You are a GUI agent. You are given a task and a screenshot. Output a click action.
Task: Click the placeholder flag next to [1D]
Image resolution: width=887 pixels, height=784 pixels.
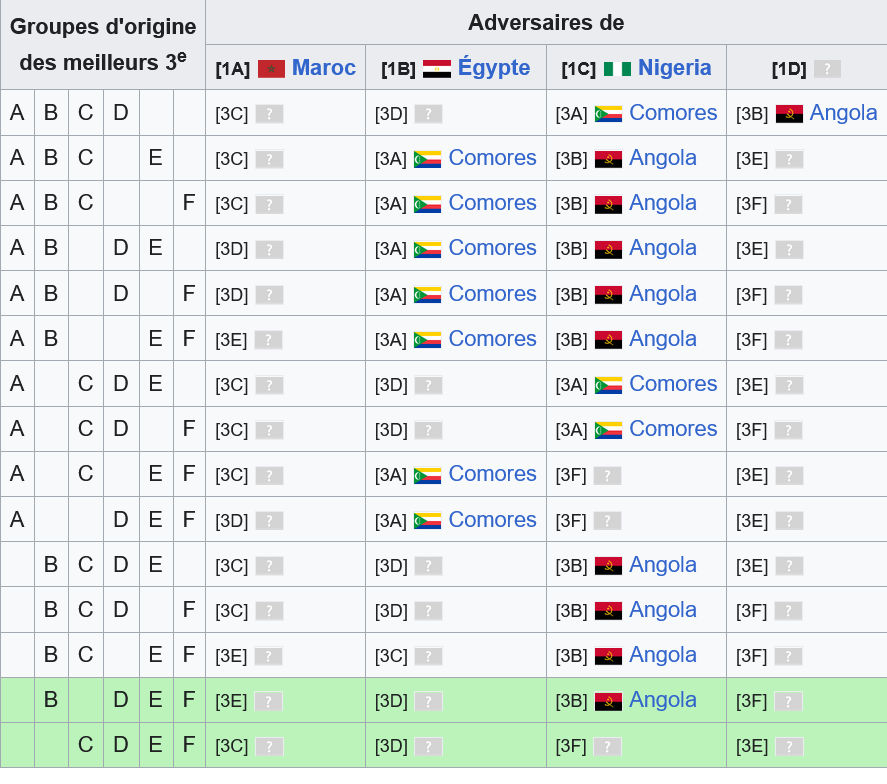coord(827,69)
